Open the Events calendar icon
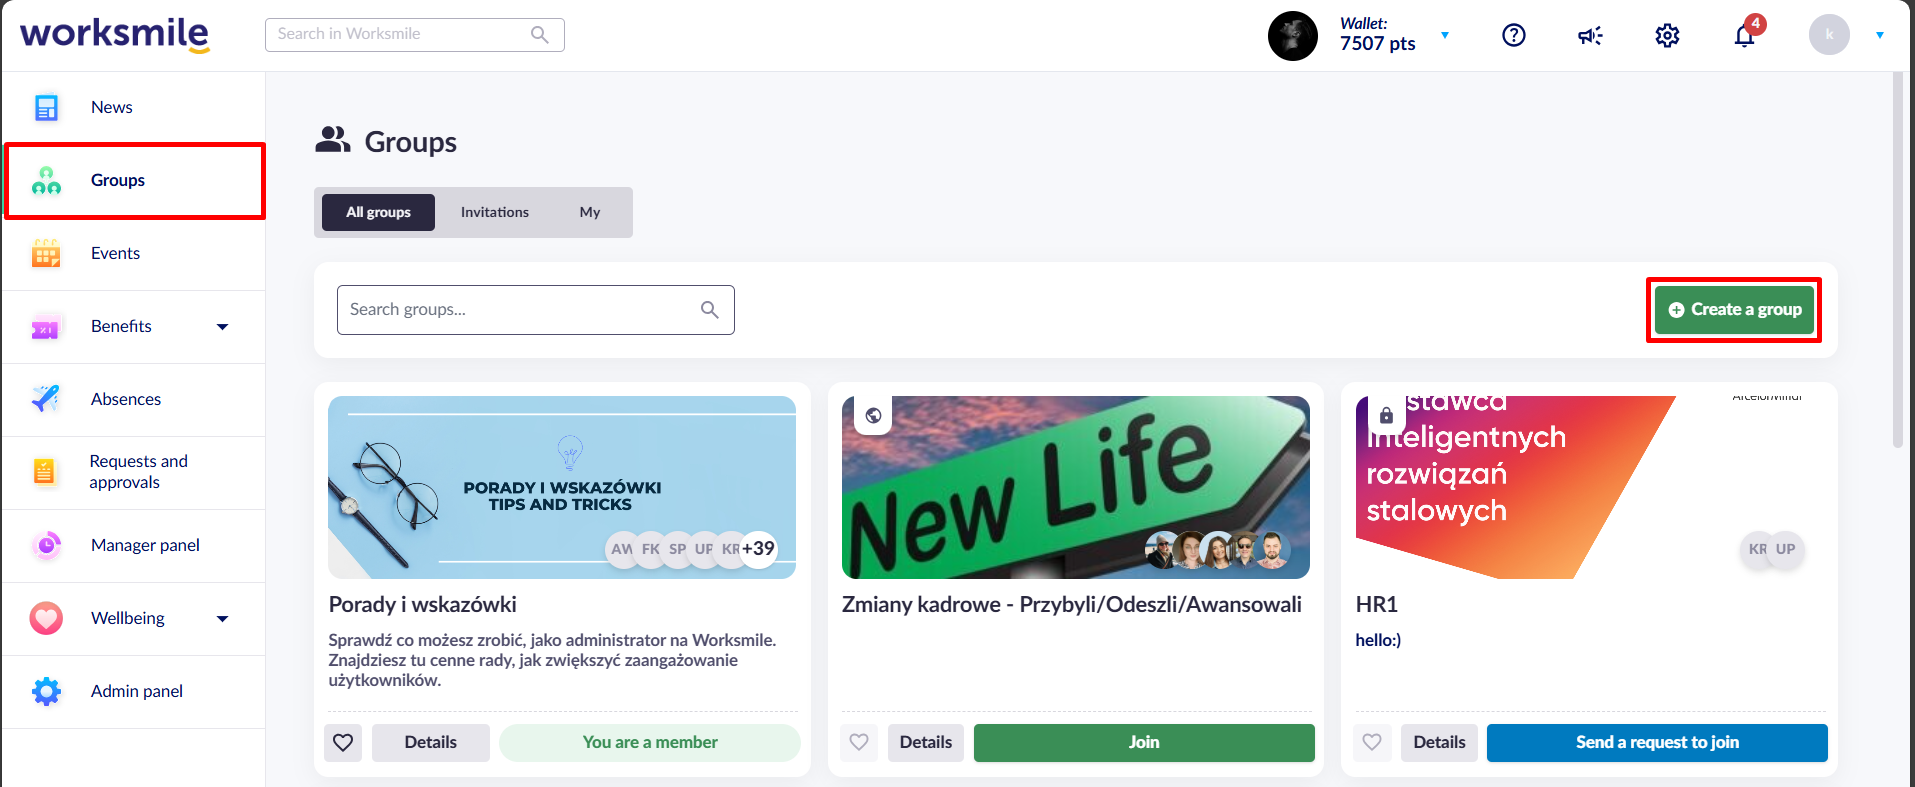 (46, 253)
